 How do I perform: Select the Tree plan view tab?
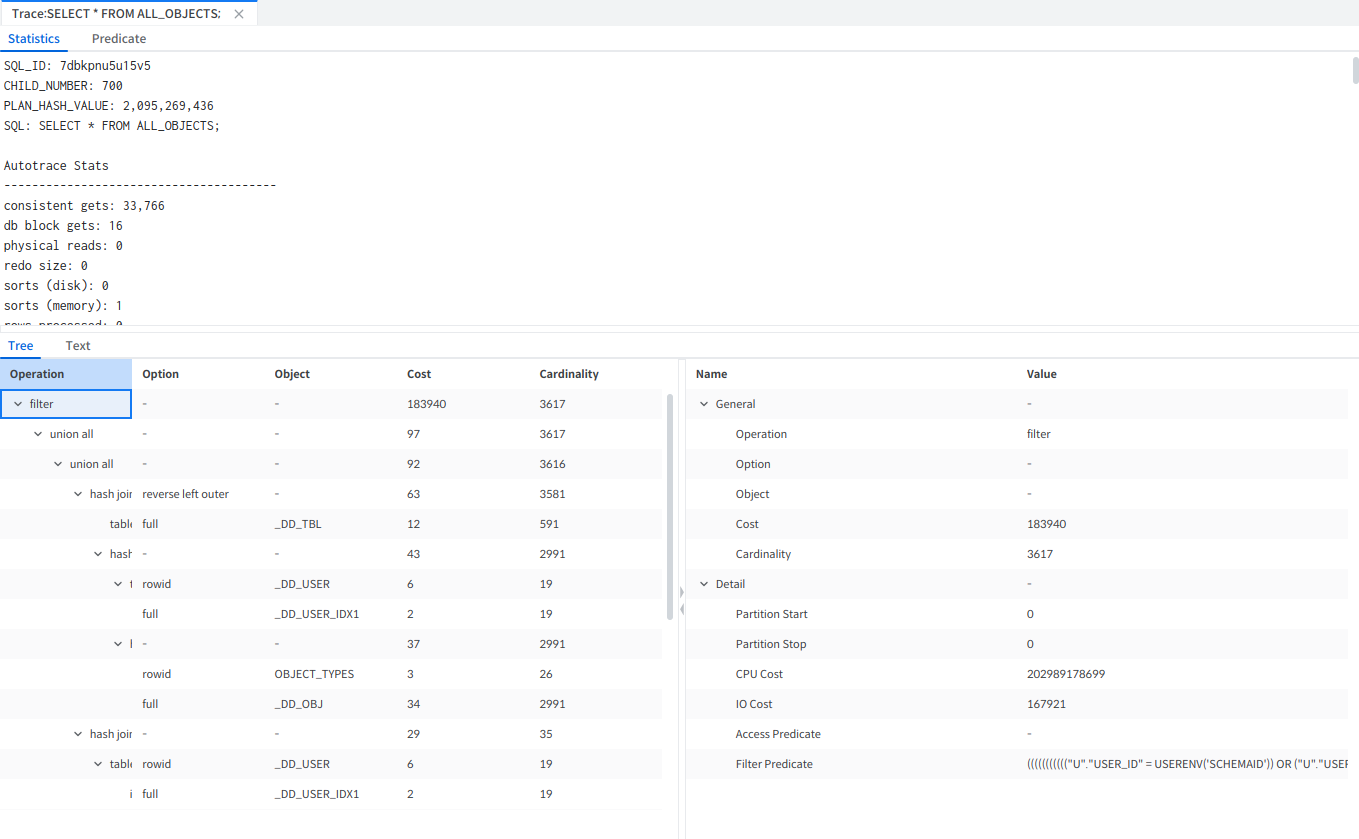pyautogui.click(x=21, y=346)
